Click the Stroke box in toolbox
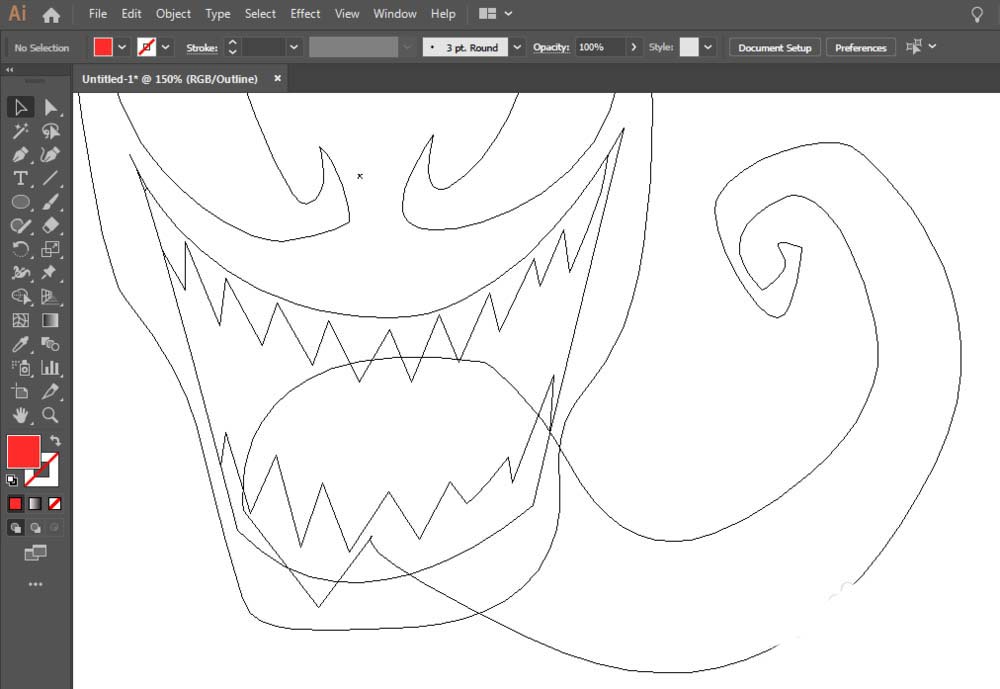This screenshot has height=689, width=1000. pos(50,476)
